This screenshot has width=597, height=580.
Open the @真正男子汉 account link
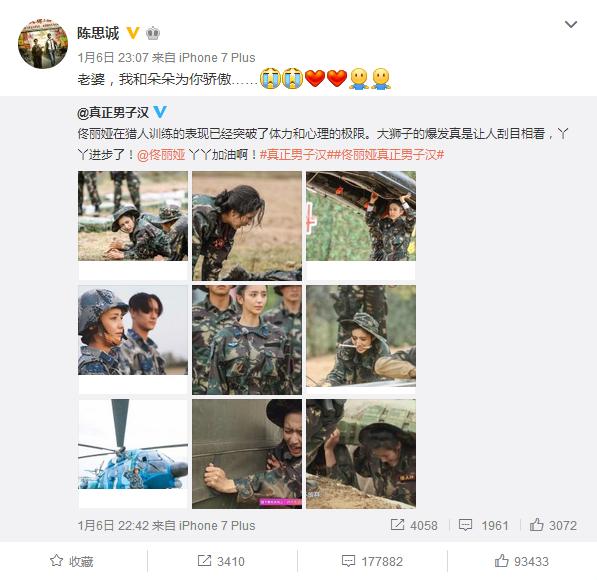pyautogui.click(x=113, y=112)
